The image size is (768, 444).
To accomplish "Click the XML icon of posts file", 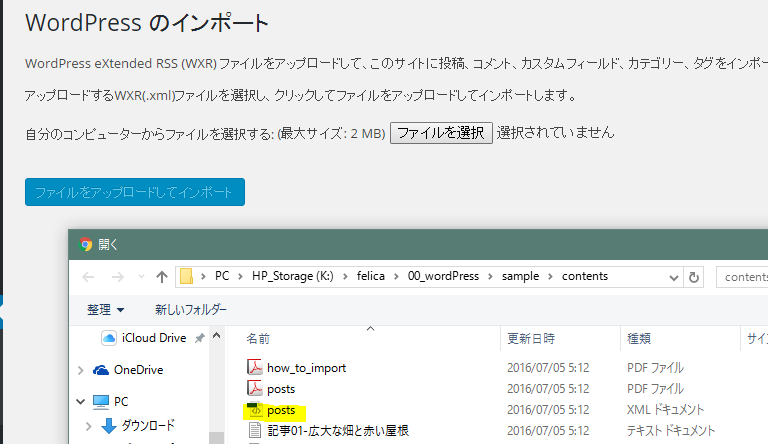I will coord(255,410).
